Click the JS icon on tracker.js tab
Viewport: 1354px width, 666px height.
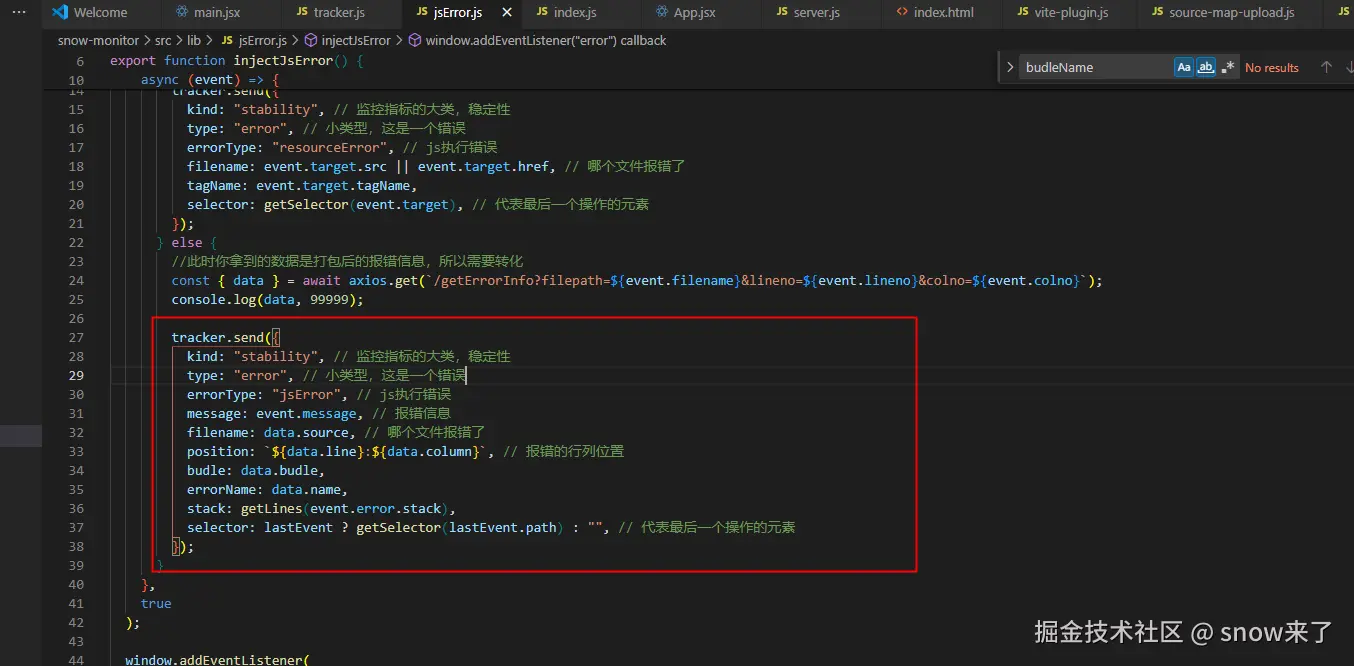[302, 12]
